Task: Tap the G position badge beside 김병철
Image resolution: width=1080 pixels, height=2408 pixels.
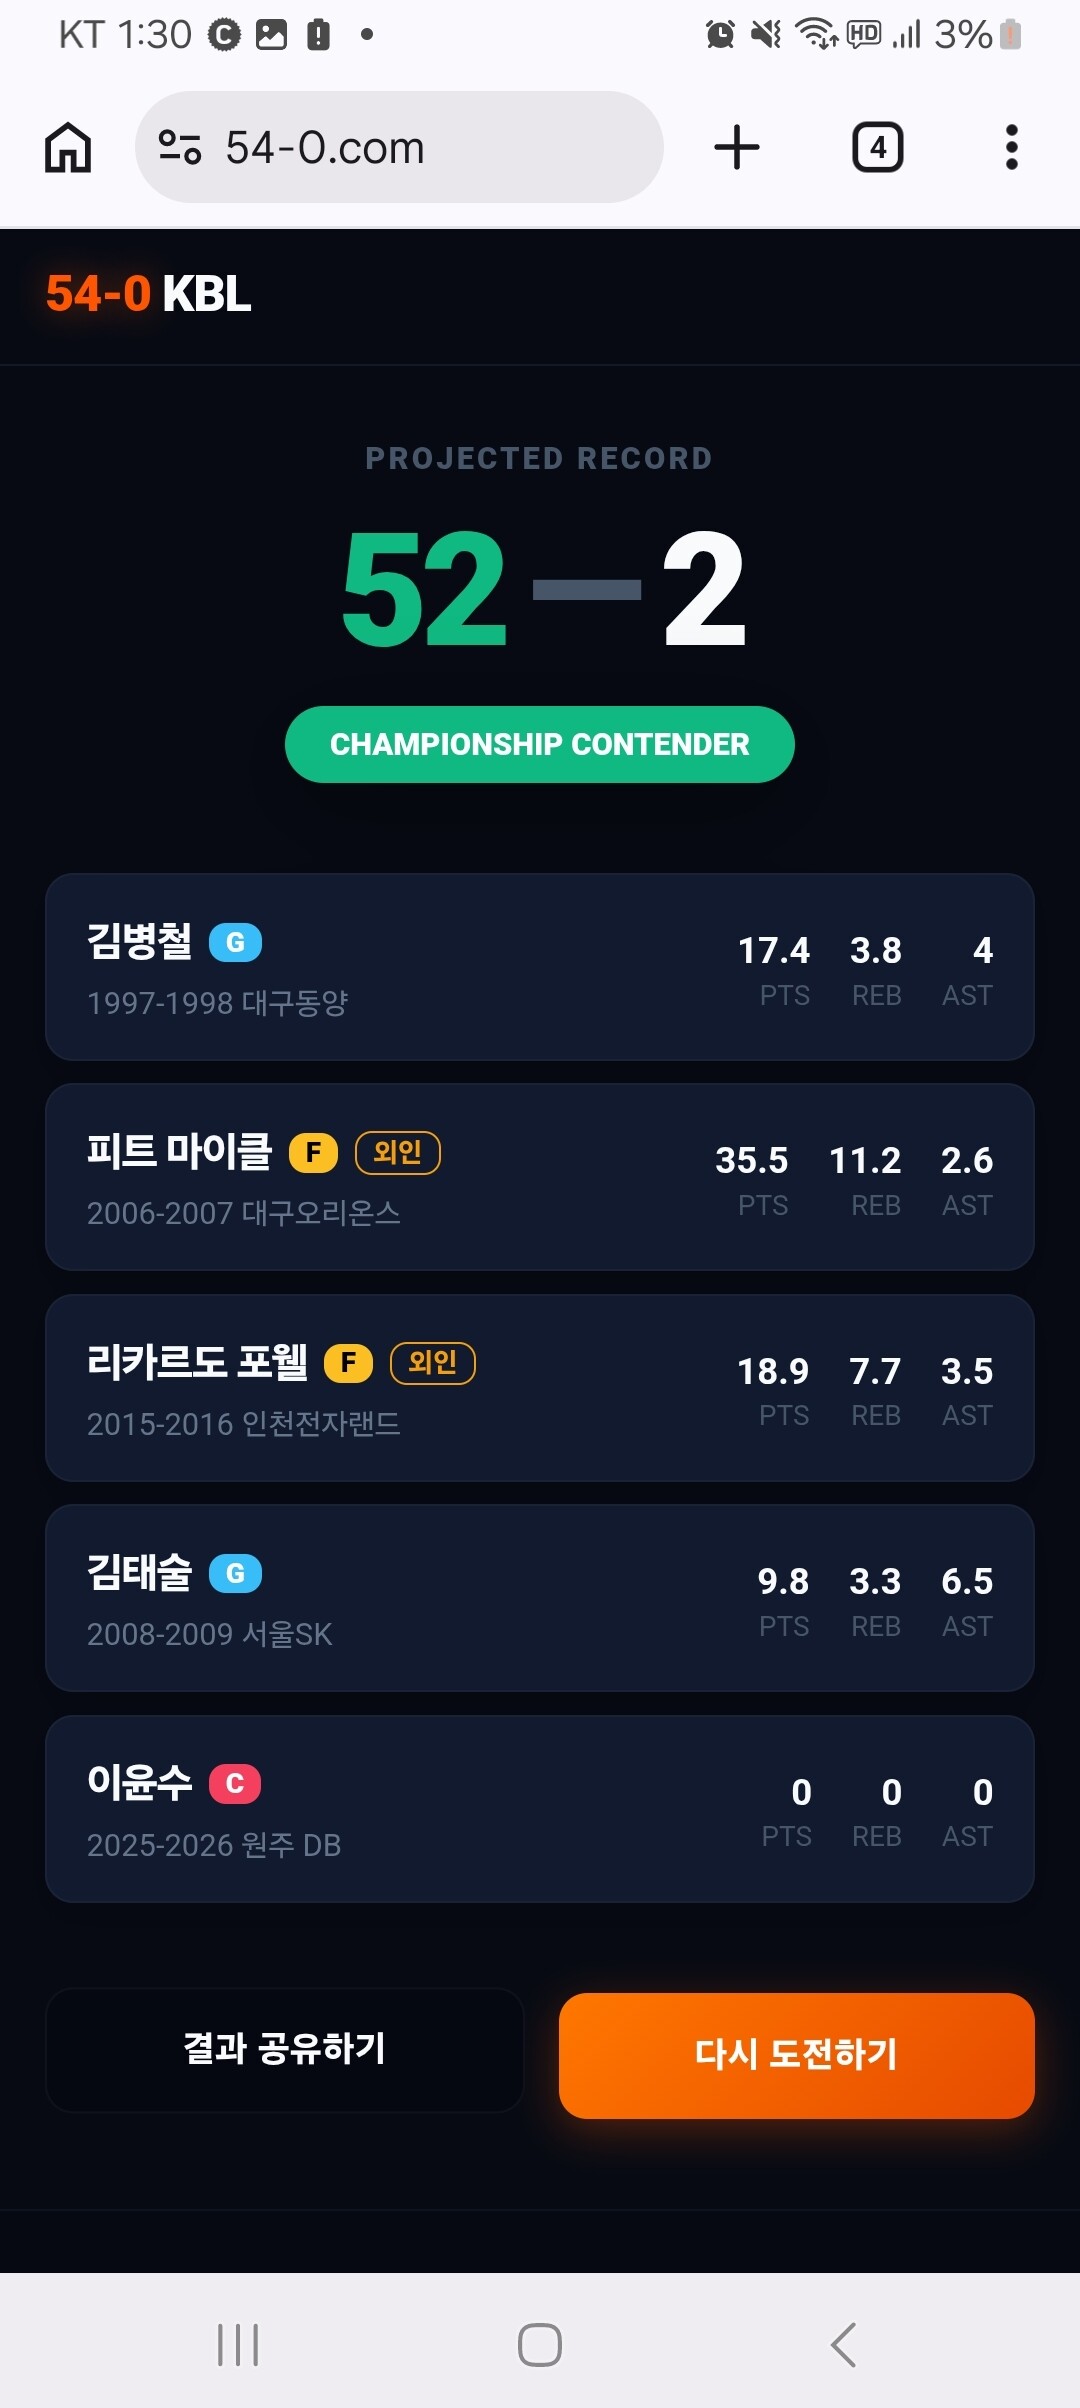Action: pyautogui.click(x=235, y=942)
